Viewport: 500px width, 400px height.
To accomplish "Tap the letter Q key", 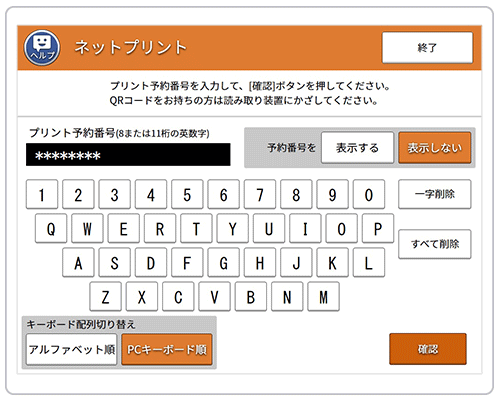I will click(51, 229).
